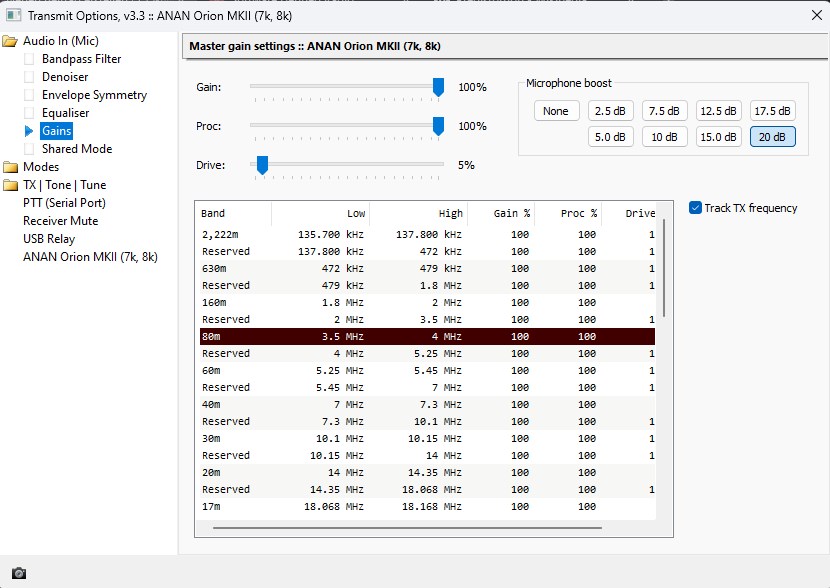Click the High column header
The image size is (830, 588).
click(x=419, y=213)
